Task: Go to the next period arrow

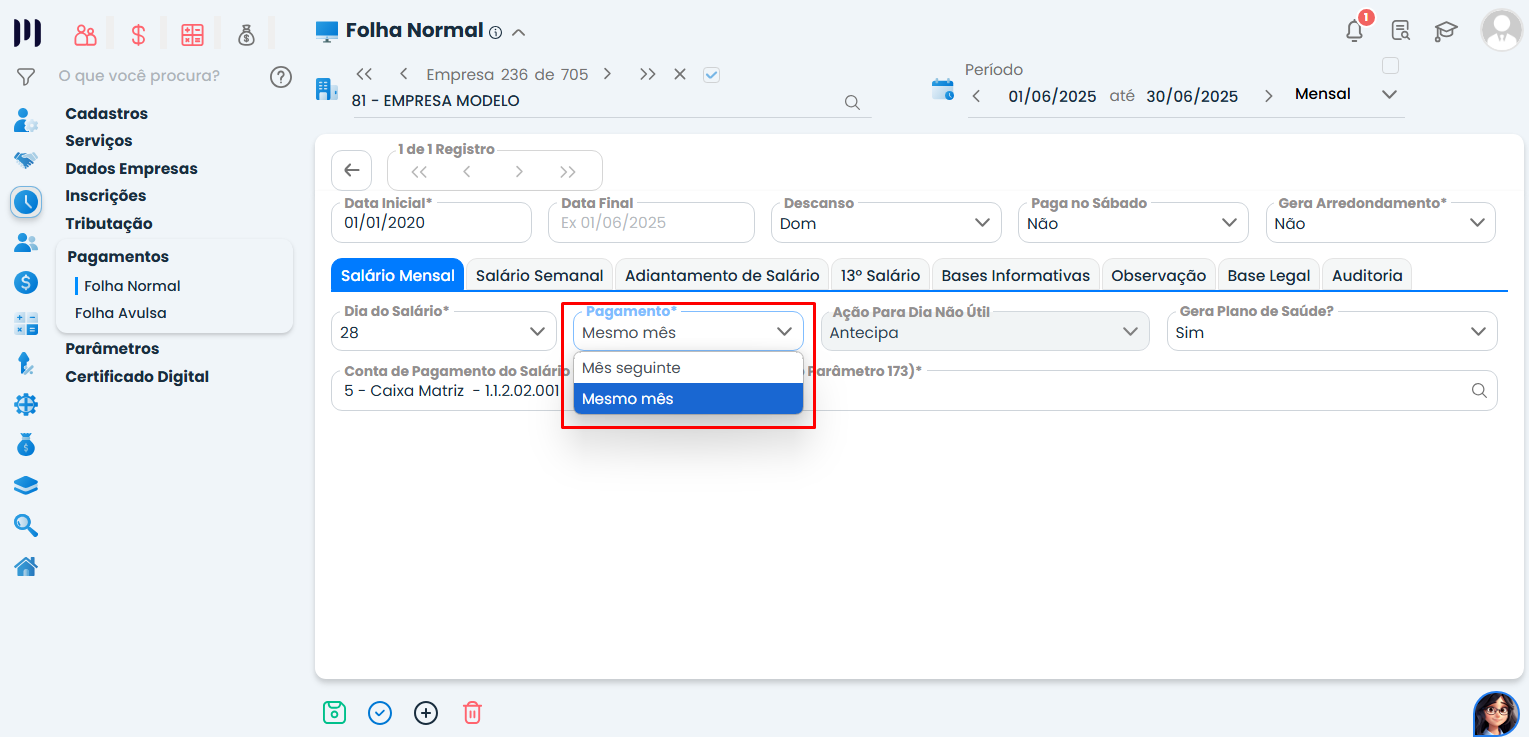Action: pyautogui.click(x=1268, y=96)
